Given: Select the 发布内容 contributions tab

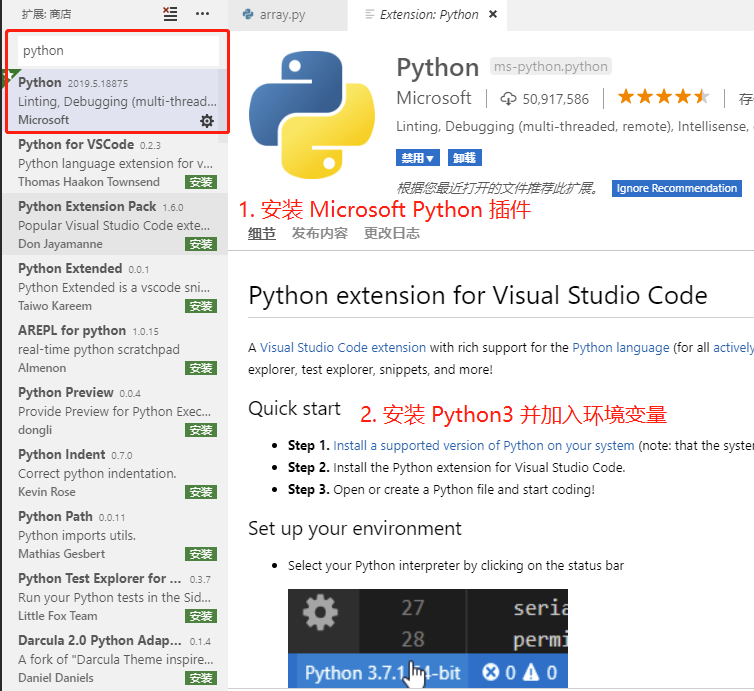Looking at the screenshot, I should tap(319, 233).
